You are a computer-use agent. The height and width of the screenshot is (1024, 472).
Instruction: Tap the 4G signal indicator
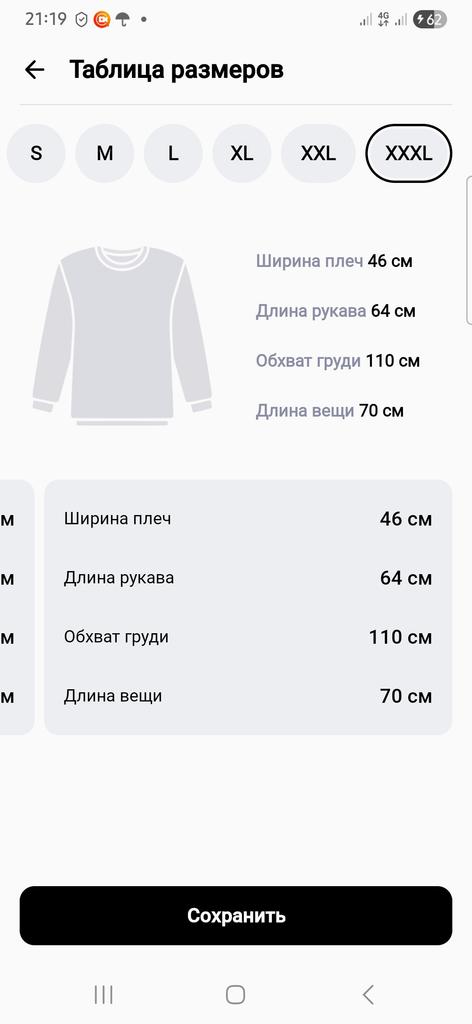pos(383,20)
